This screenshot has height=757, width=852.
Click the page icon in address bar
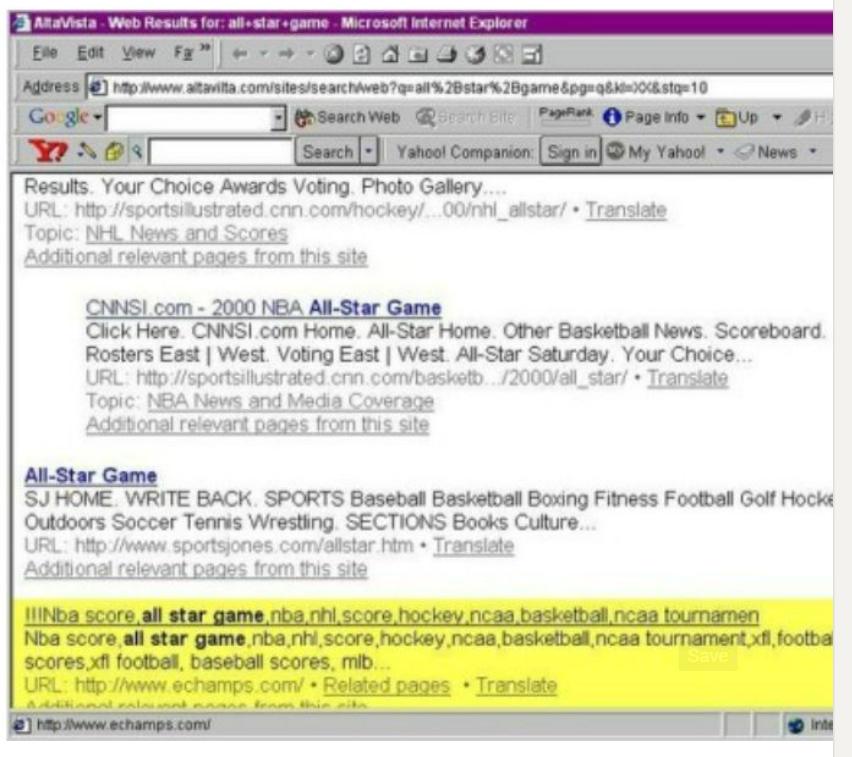point(97,87)
